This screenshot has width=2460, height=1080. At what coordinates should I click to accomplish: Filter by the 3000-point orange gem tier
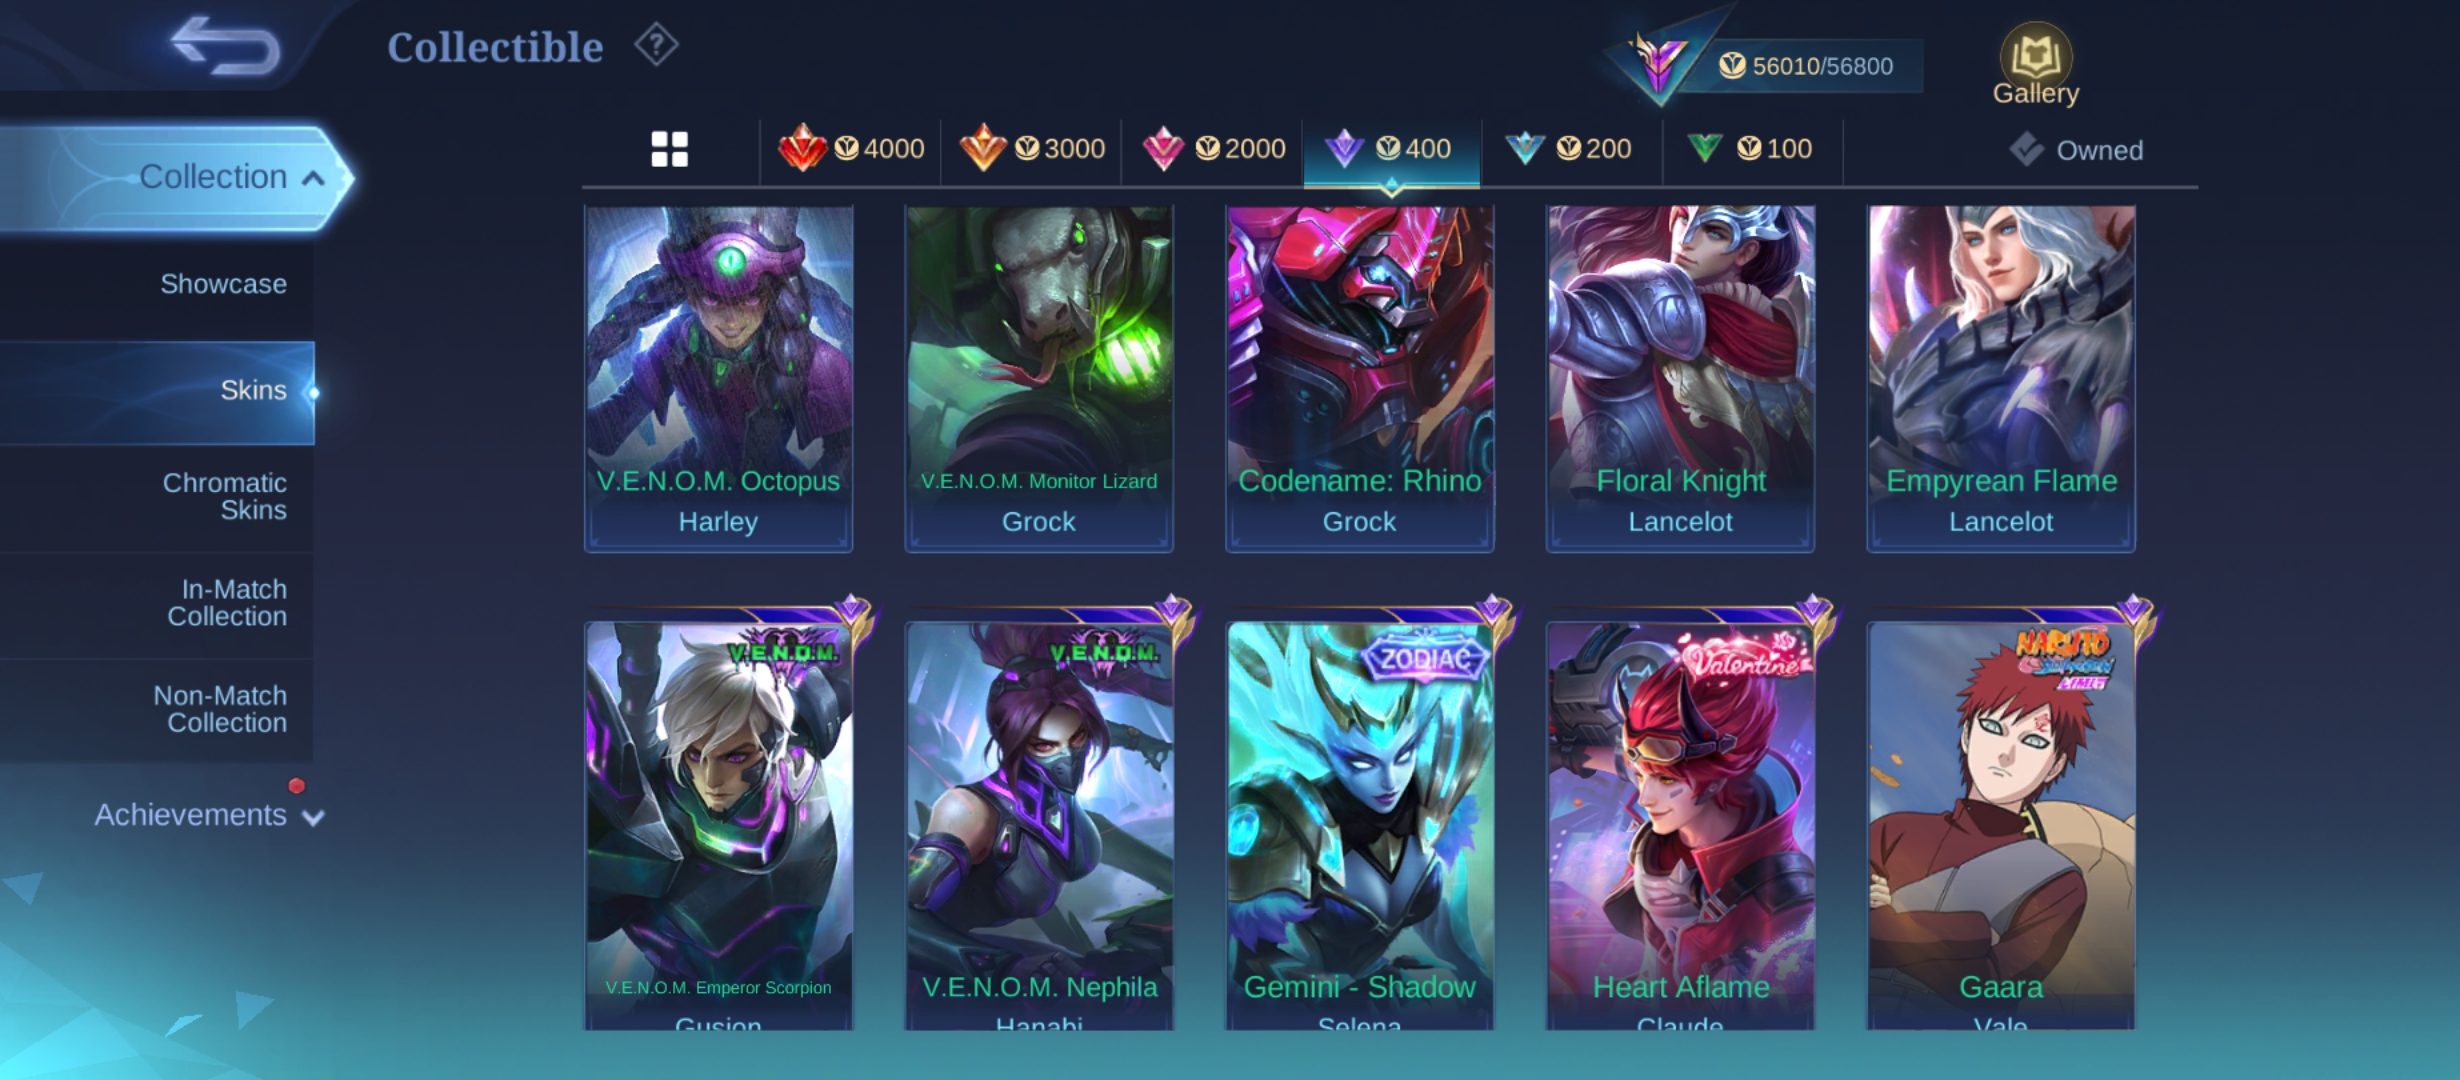pyautogui.click(x=1032, y=149)
